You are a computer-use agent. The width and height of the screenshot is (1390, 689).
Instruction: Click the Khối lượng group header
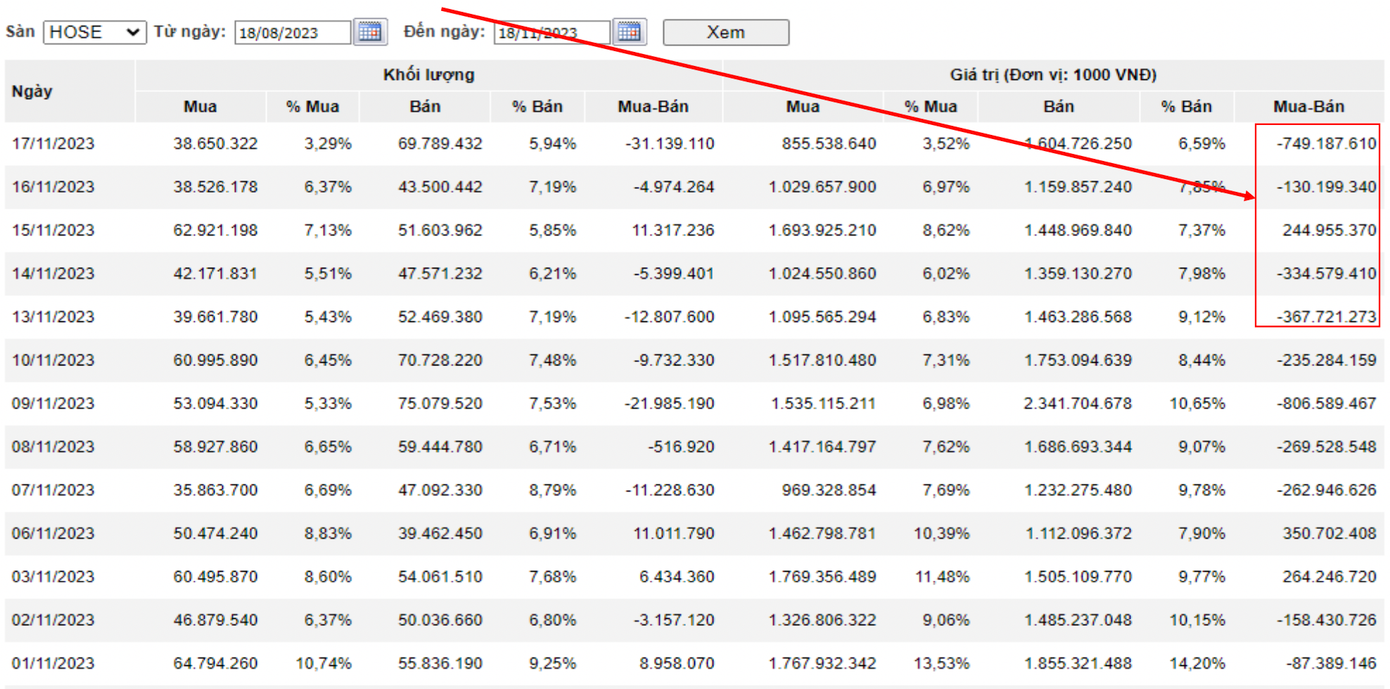coord(428,75)
